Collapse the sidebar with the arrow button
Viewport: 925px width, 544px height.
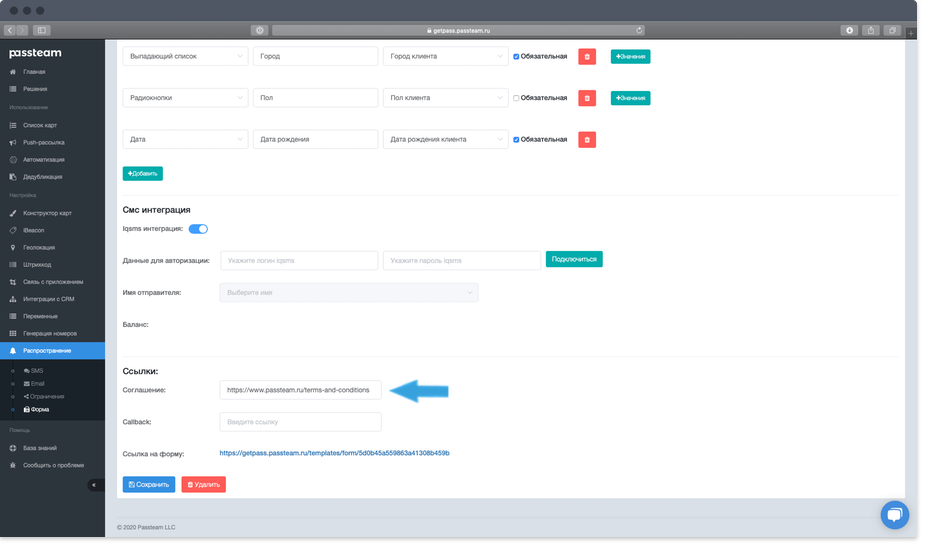[94, 486]
